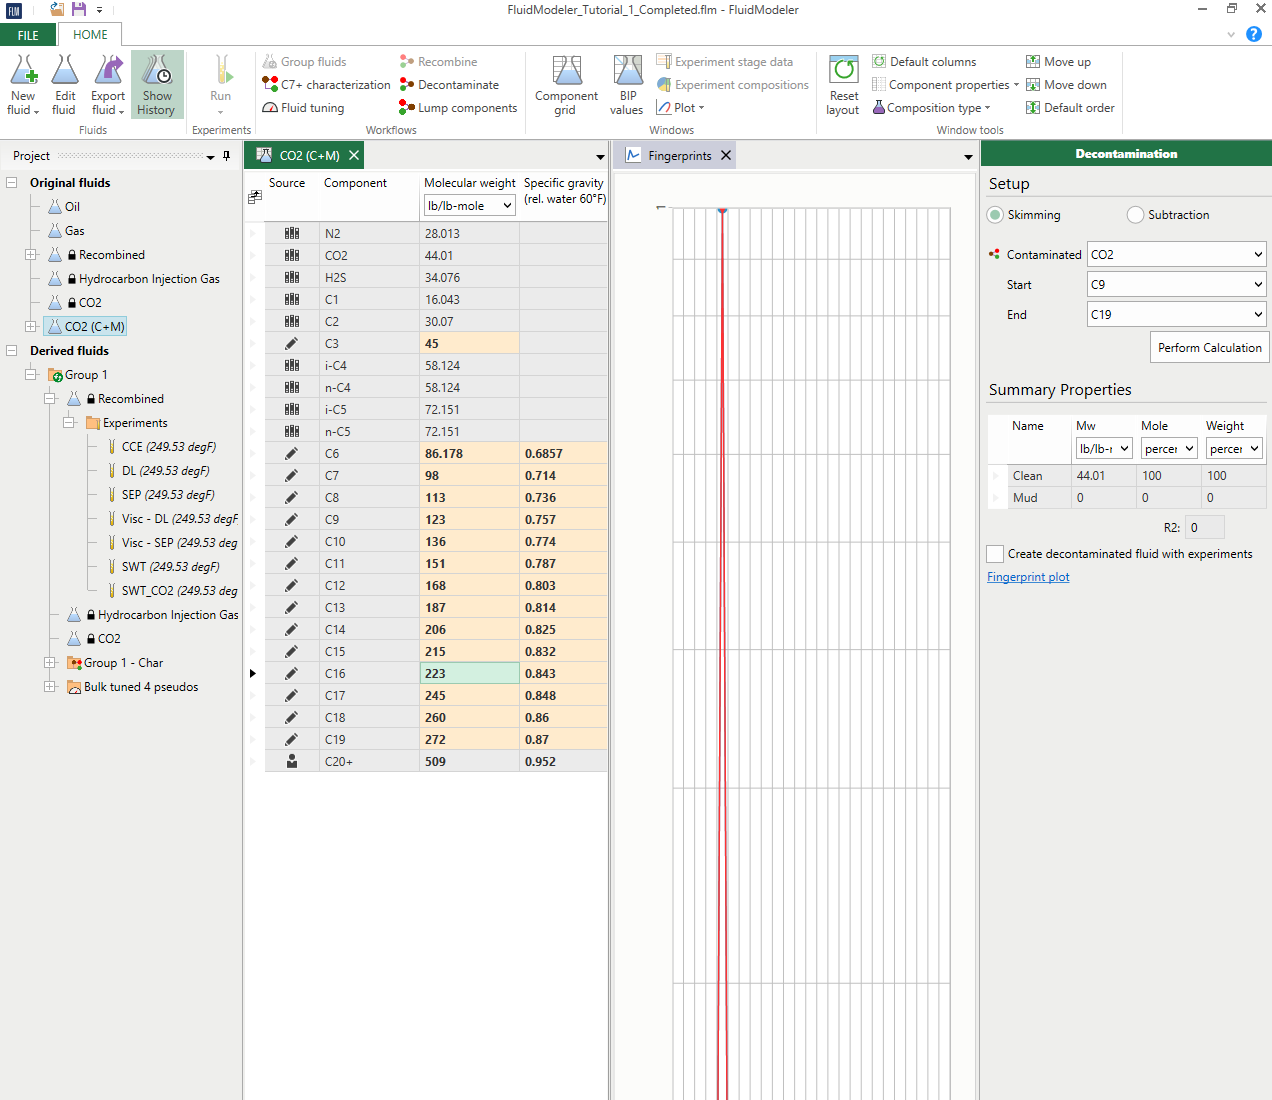Click the Move up tool
The image size is (1272, 1100).
click(x=1058, y=62)
